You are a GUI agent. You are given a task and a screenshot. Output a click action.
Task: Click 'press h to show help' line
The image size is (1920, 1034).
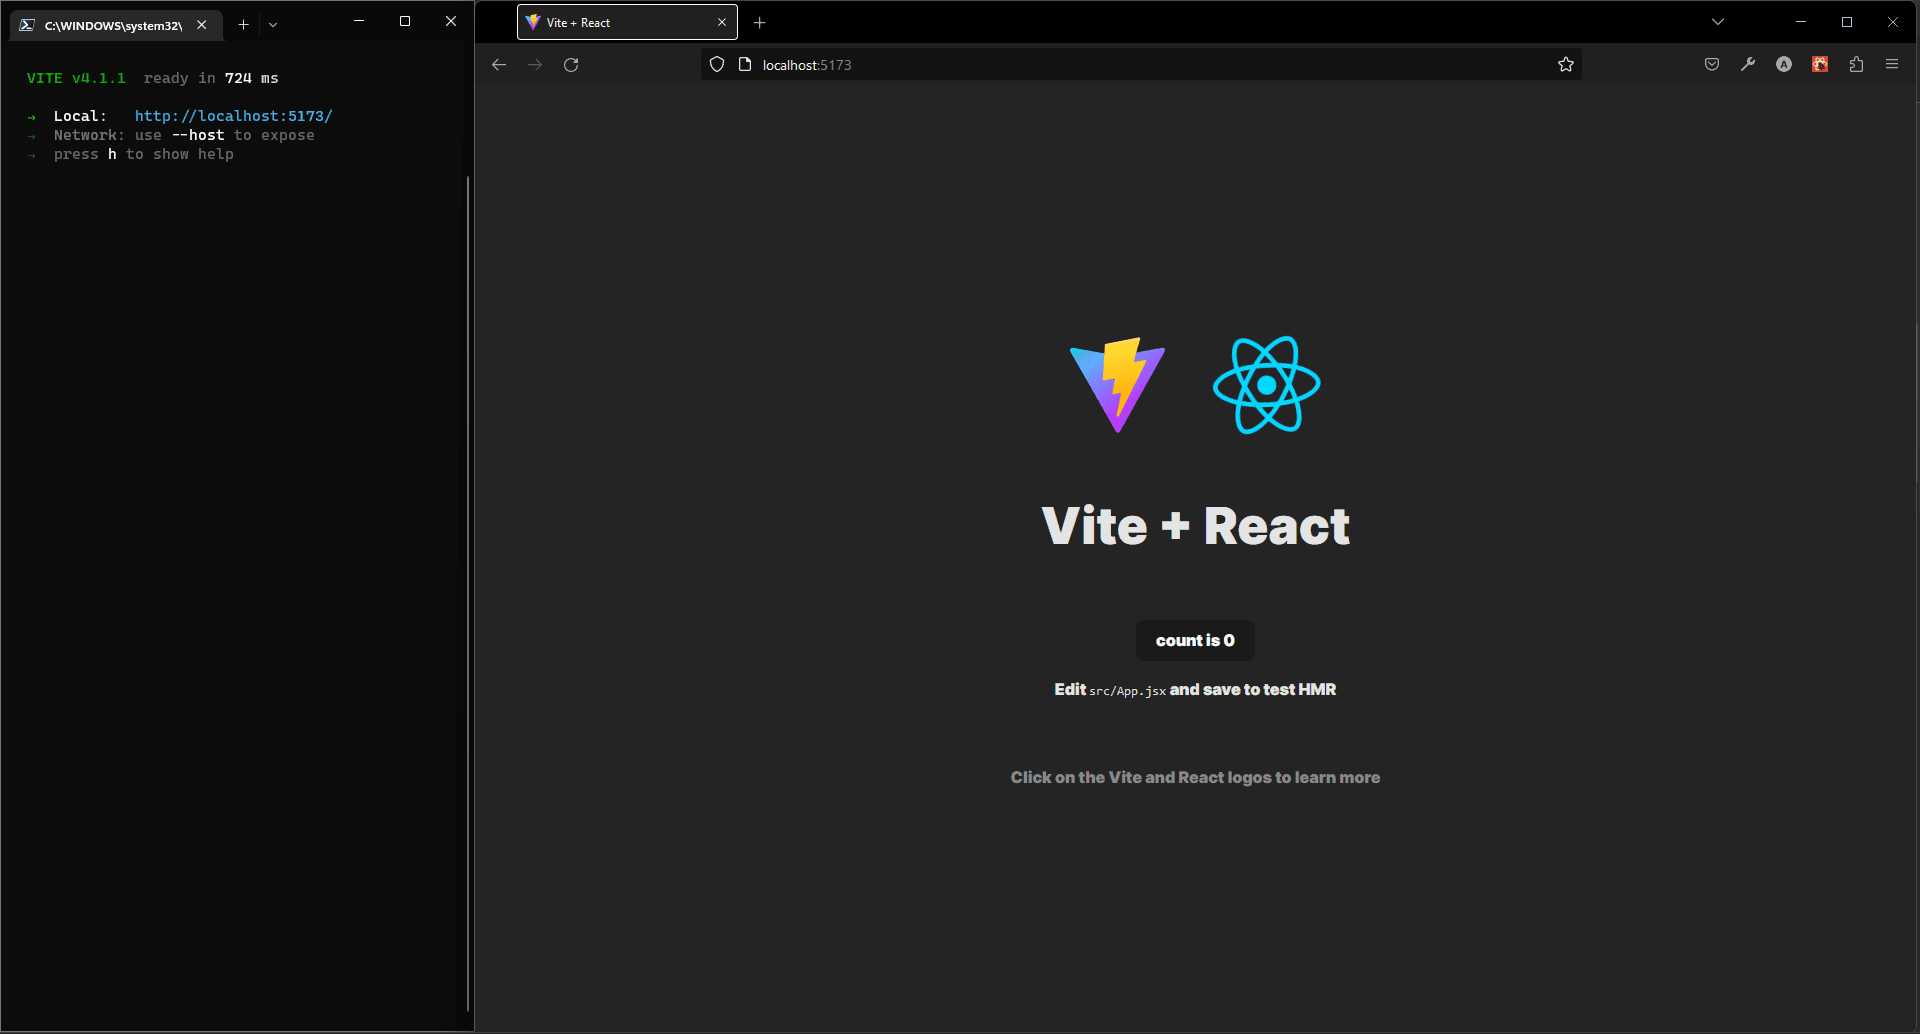144,154
